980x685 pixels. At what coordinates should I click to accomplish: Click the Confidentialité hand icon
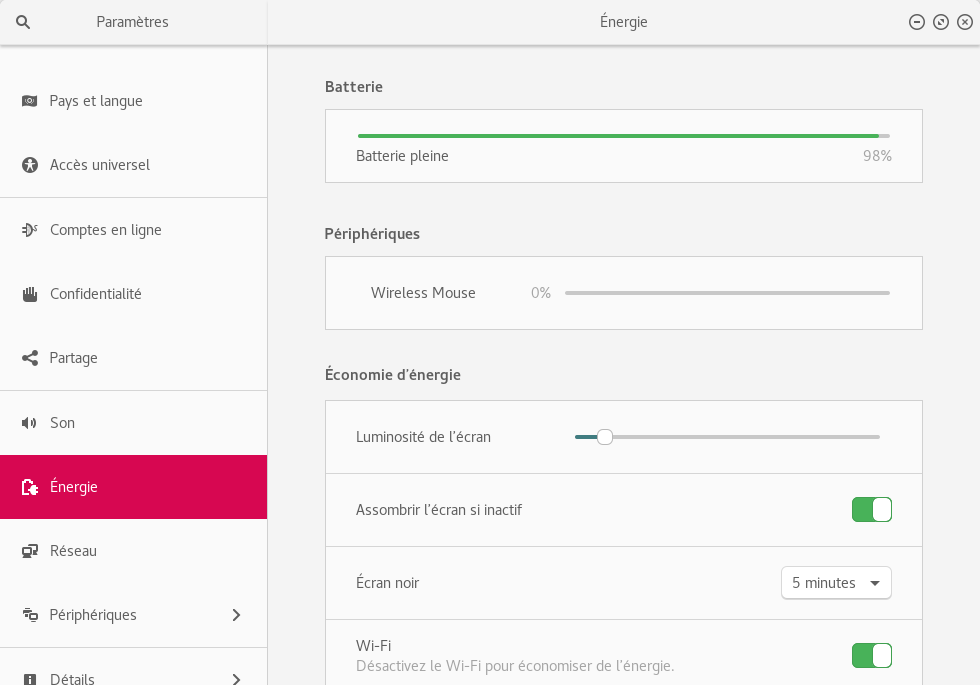[x=30, y=294]
